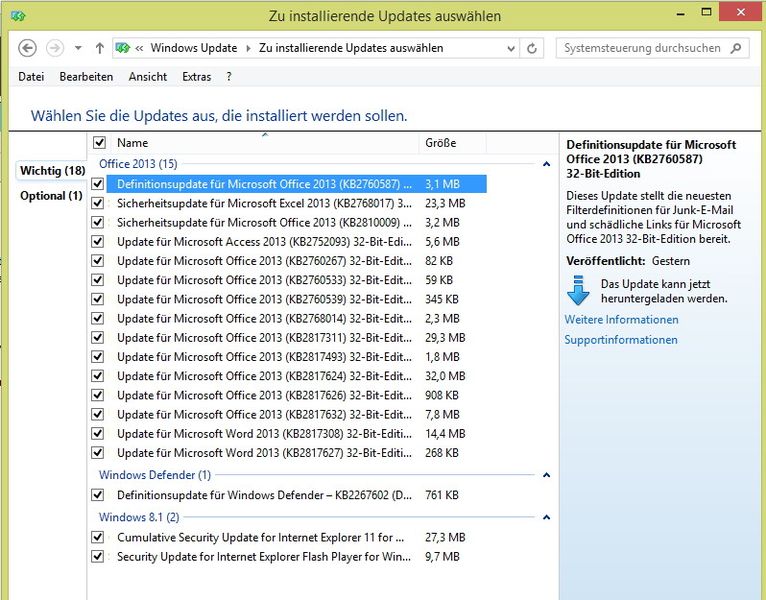Click the search magnifier icon
Screen dimensions: 766x600
click(x=736, y=48)
